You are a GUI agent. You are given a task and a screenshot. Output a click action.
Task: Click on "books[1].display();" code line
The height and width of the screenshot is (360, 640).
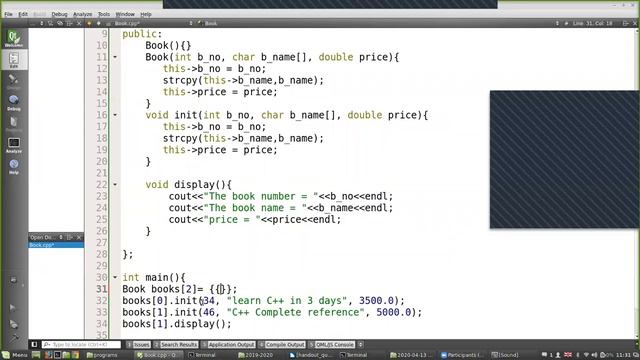coord(177,324)
